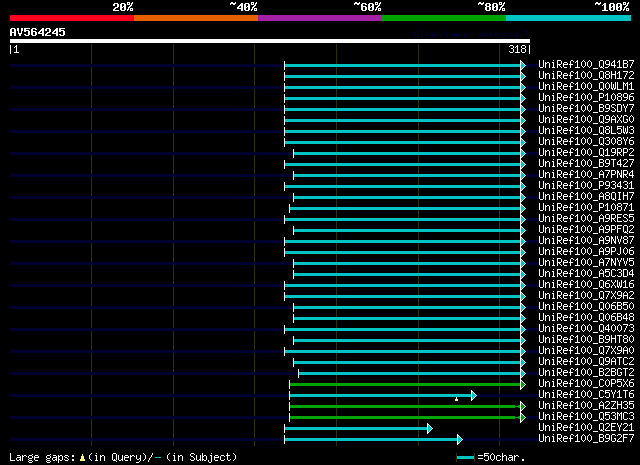Select hit label UniRef100_Q2EY21
Image resolution: width=640 pixels, height=465 pixels.
click(586, 428)
